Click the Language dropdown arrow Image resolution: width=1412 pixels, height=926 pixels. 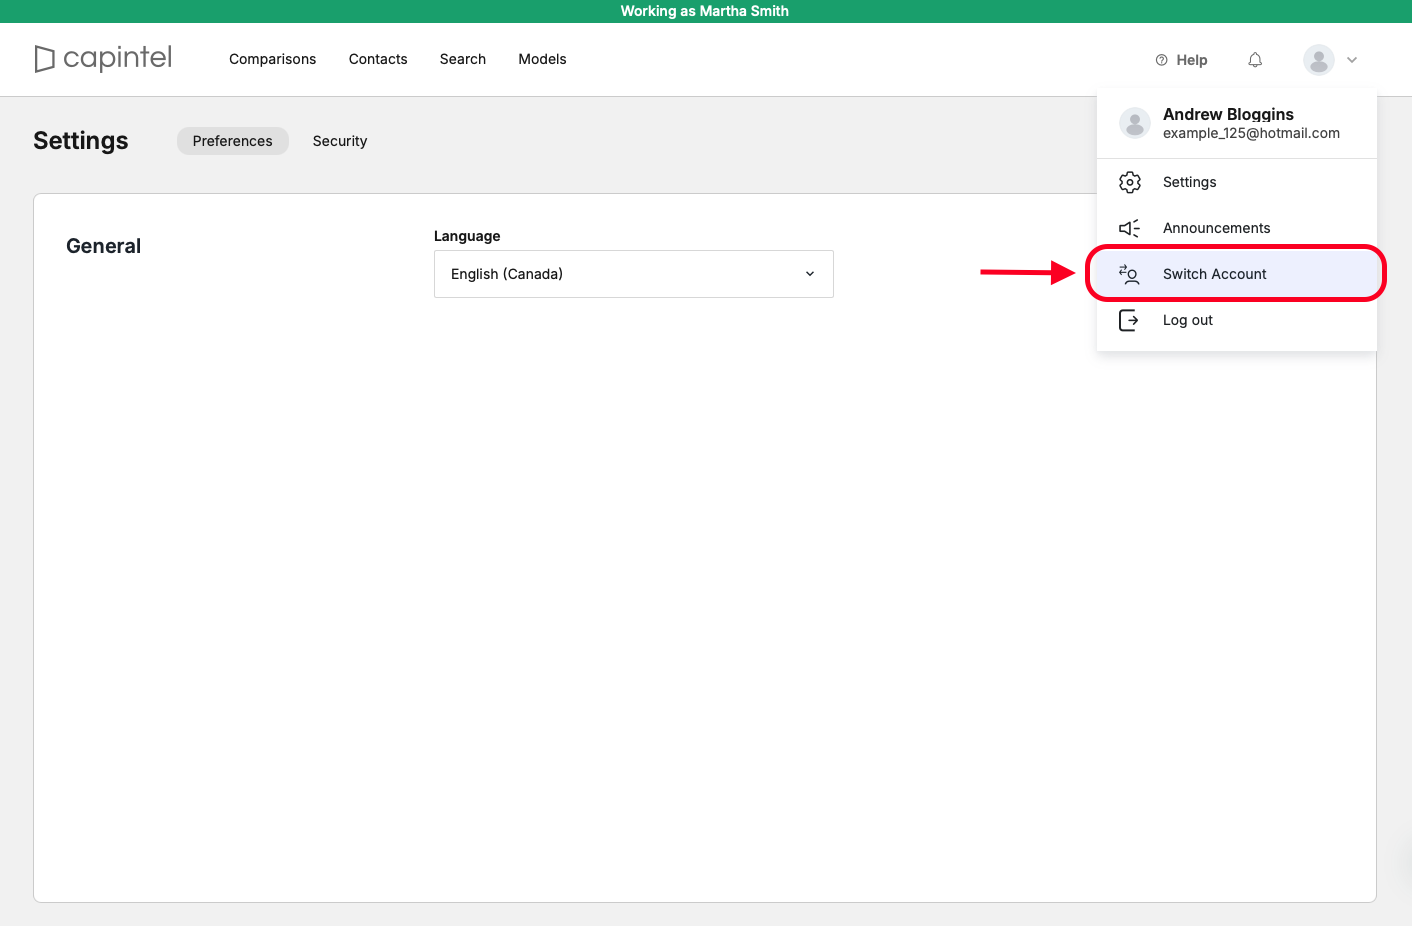[x=810, y=274]
